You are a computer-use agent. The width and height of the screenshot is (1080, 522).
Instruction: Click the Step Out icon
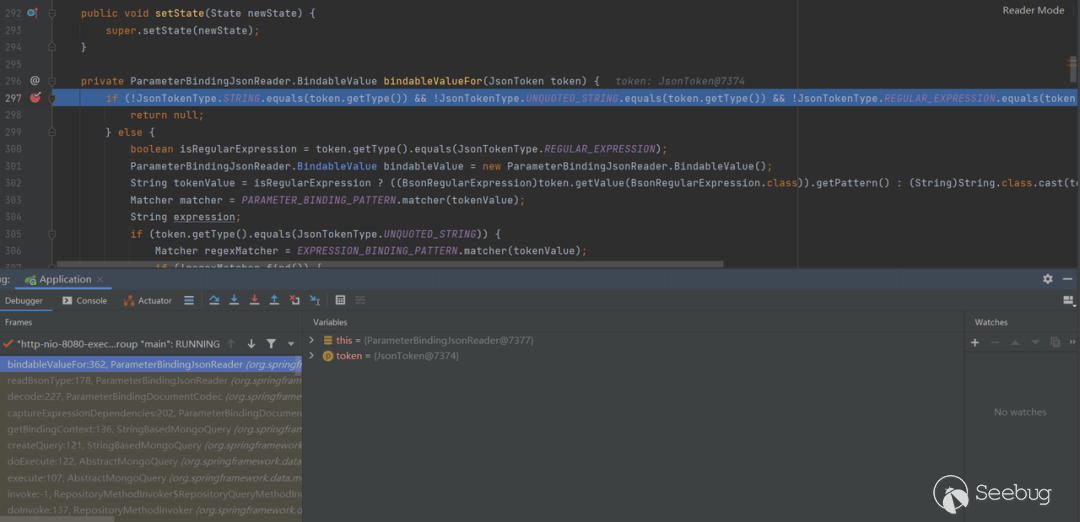(x=274, y=300)
